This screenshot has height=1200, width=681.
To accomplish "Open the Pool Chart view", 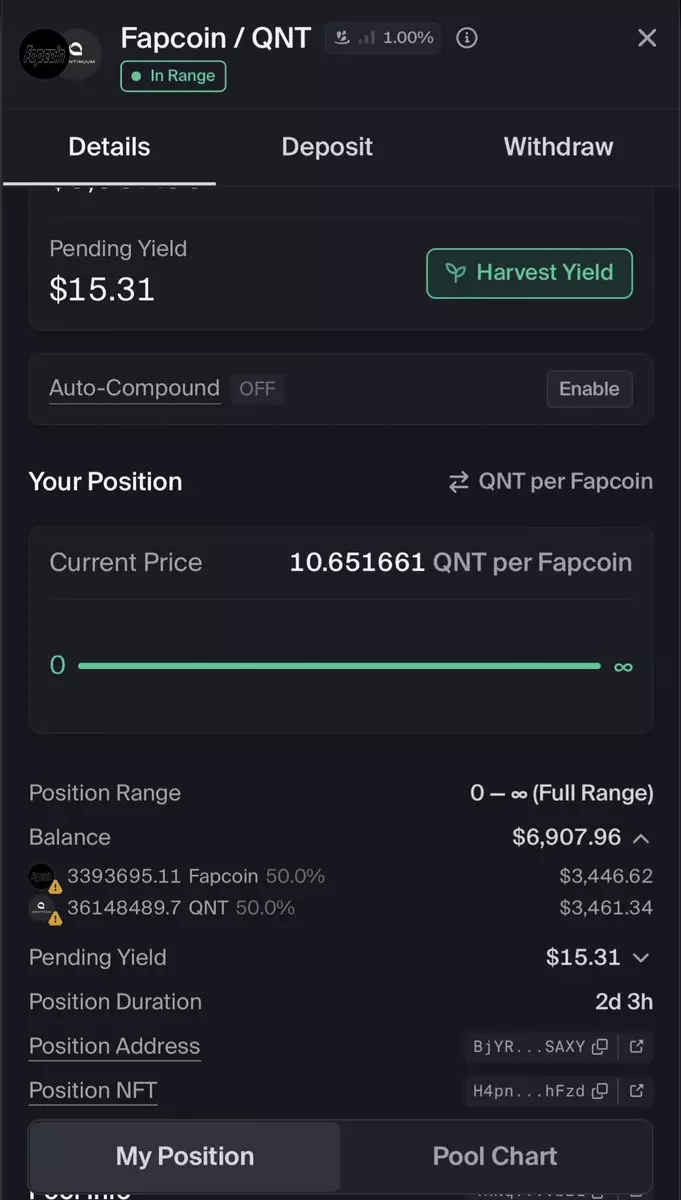I will click(x=495, y=1157).
